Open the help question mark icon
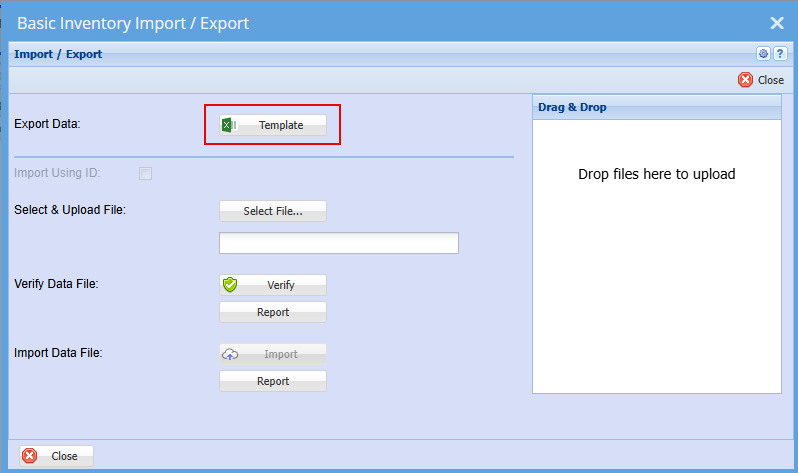The width and height of the screenshot is (798, 473). pos(780,53)
